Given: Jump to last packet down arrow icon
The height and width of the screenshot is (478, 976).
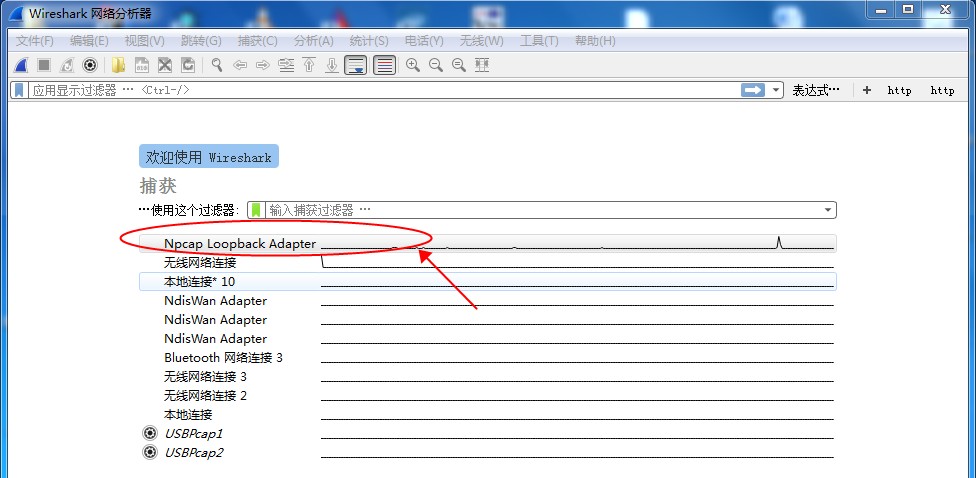Looking at the screenshot, I should point(332,65).
